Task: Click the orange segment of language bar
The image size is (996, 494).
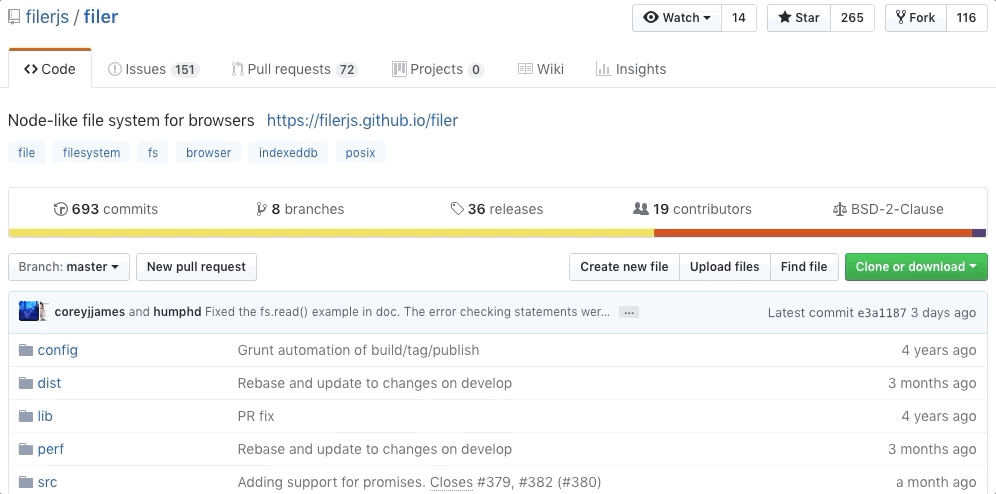Action: [x=813, y=233]
